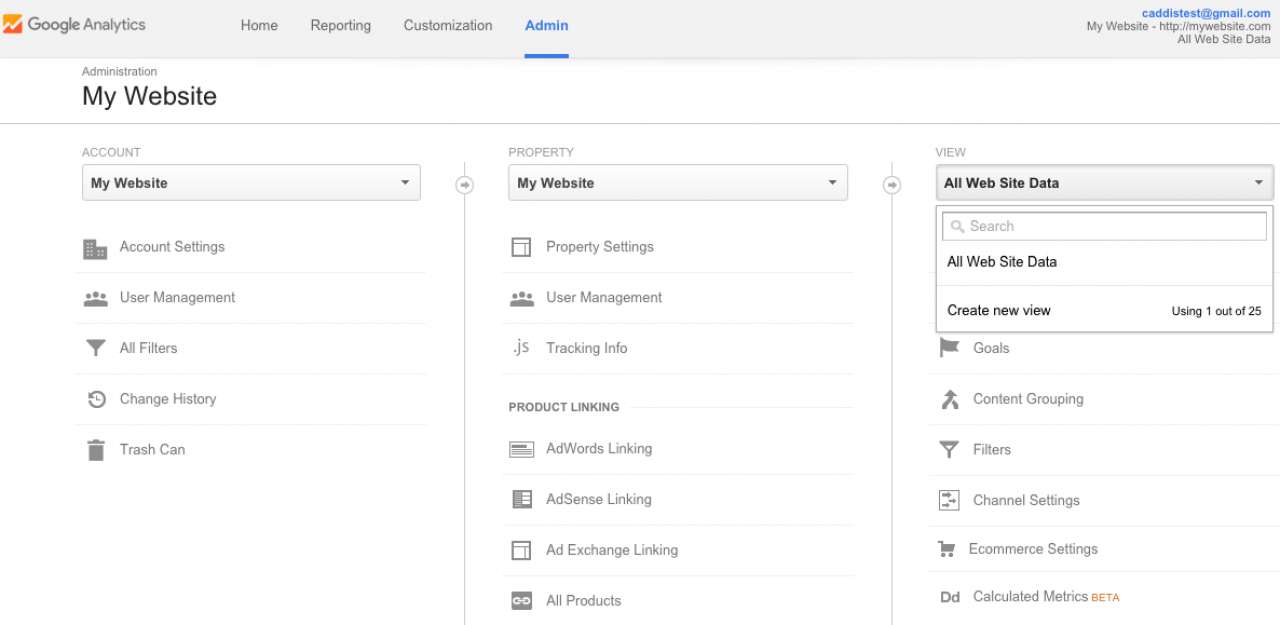The height and width of the screenshot is (625, 1280).
Task: Open AdSense Linking
Action: pyautogui.click(x=599, y=499)
